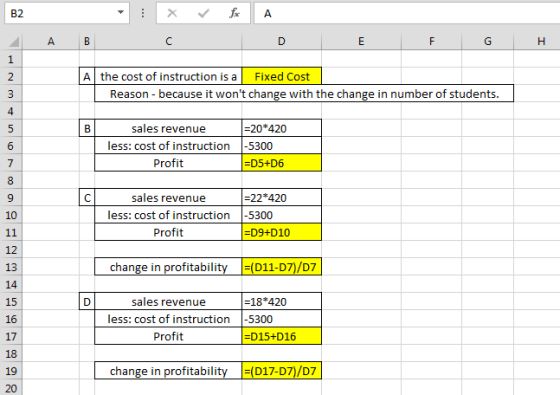Image resolution: width=560 pixels, height=395 pixels.
Task: Select '-5300' cell in row 16
Action: tap(281, 319)
